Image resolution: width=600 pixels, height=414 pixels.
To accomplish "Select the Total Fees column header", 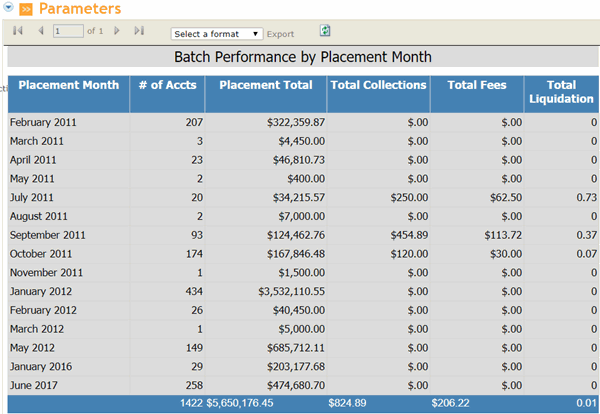I will (x=476, y=85).
